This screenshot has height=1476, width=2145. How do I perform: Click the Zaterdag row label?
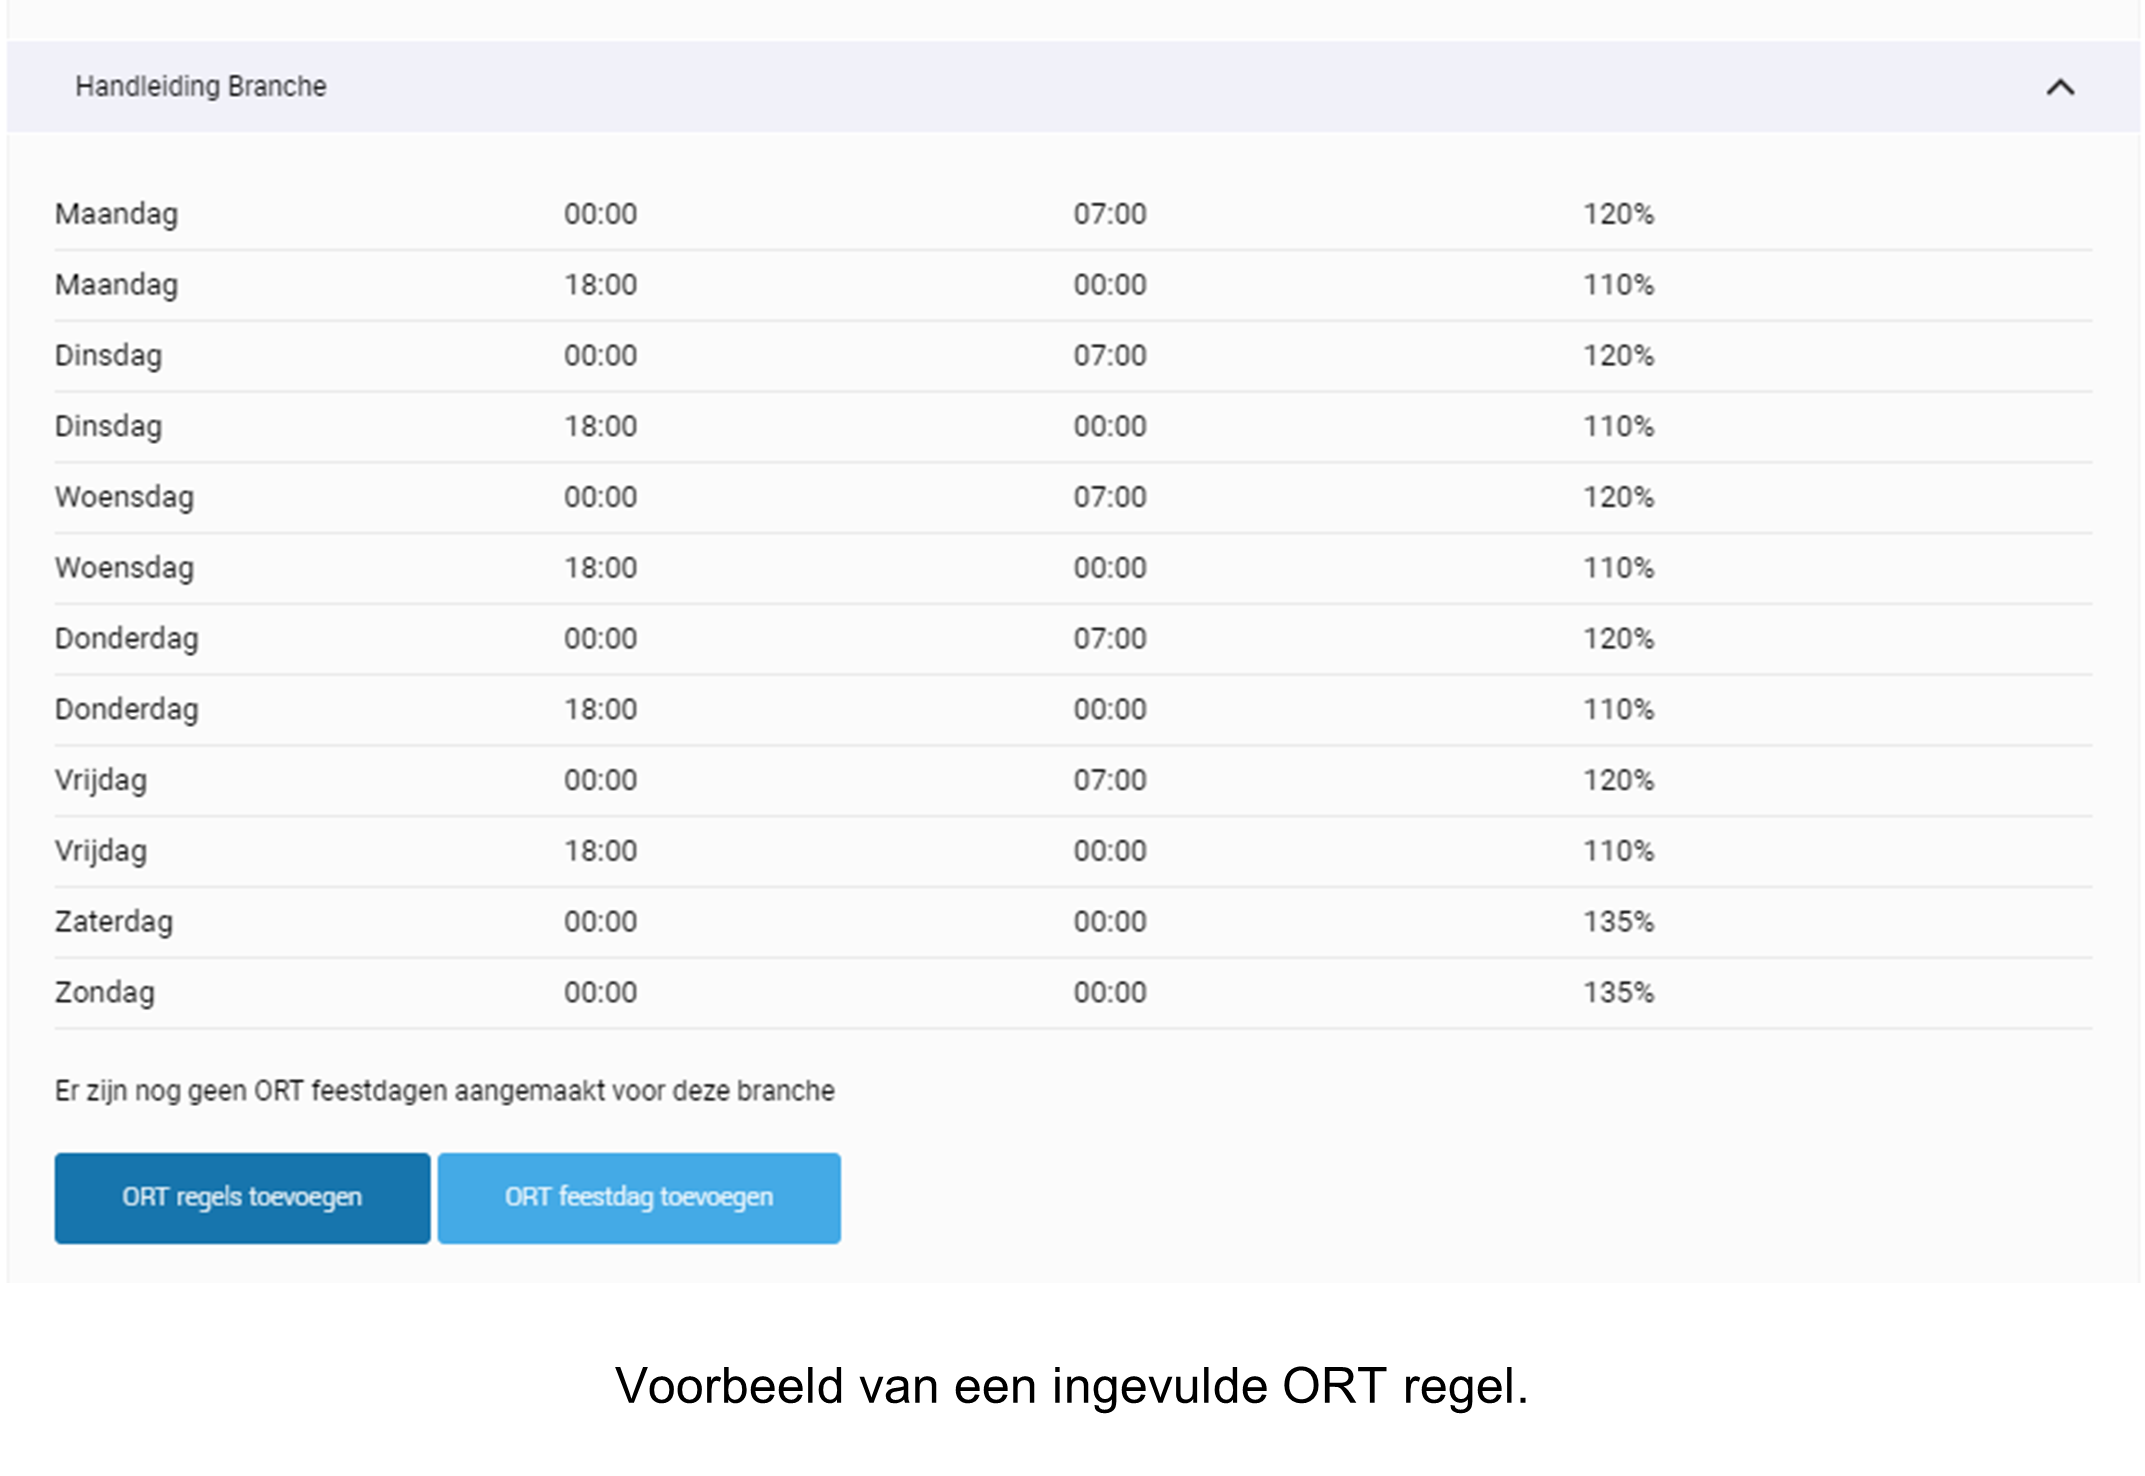[x=113, y=921]
